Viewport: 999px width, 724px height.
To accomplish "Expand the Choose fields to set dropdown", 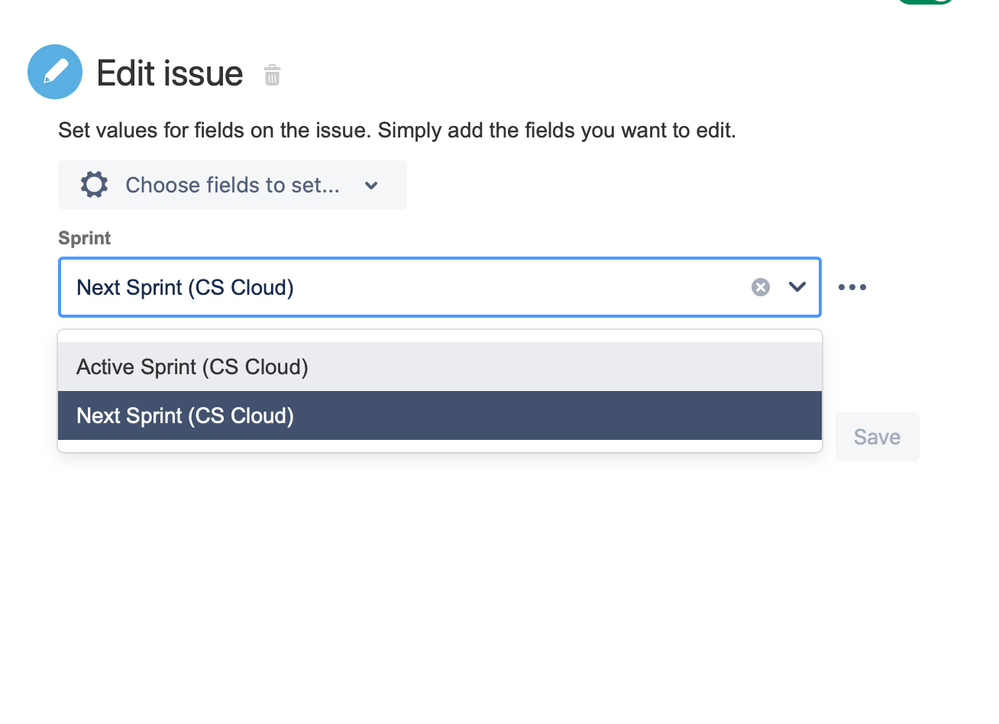I will click(232, 185).
